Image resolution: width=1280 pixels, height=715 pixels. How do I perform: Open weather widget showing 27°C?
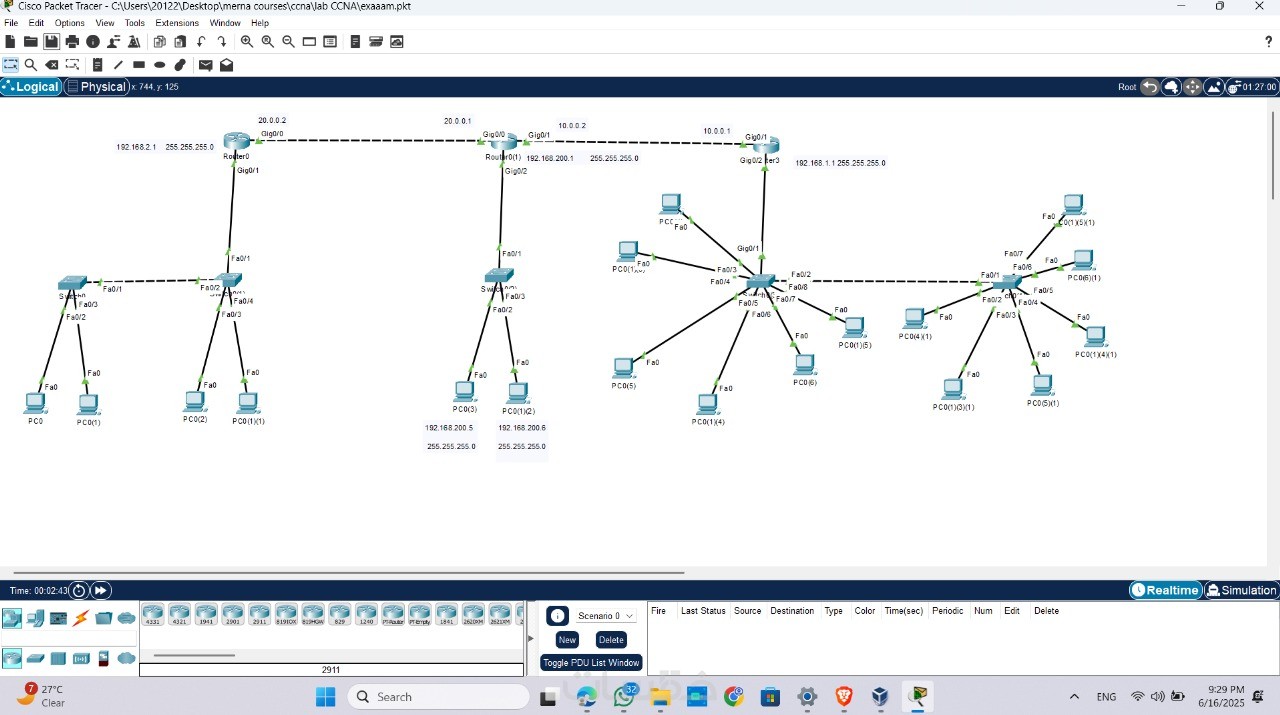tap(42, 696)
